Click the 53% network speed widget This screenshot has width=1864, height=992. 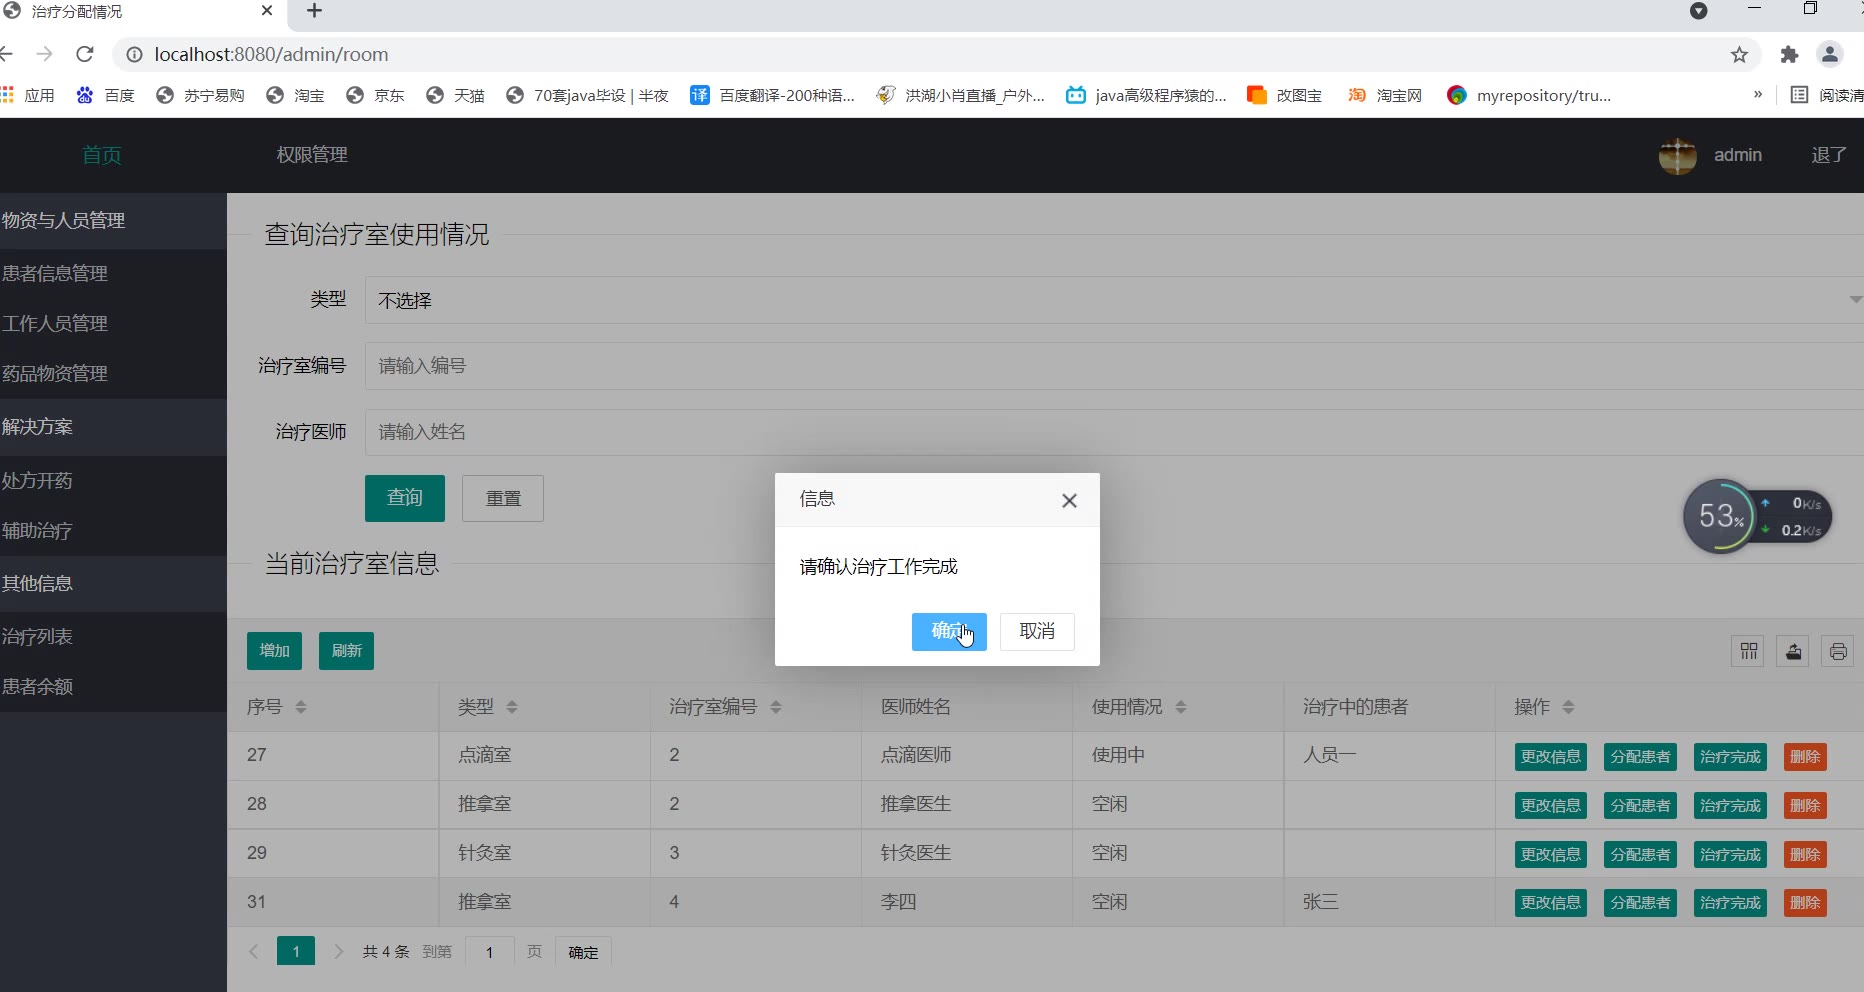[x=1757, y=516]
